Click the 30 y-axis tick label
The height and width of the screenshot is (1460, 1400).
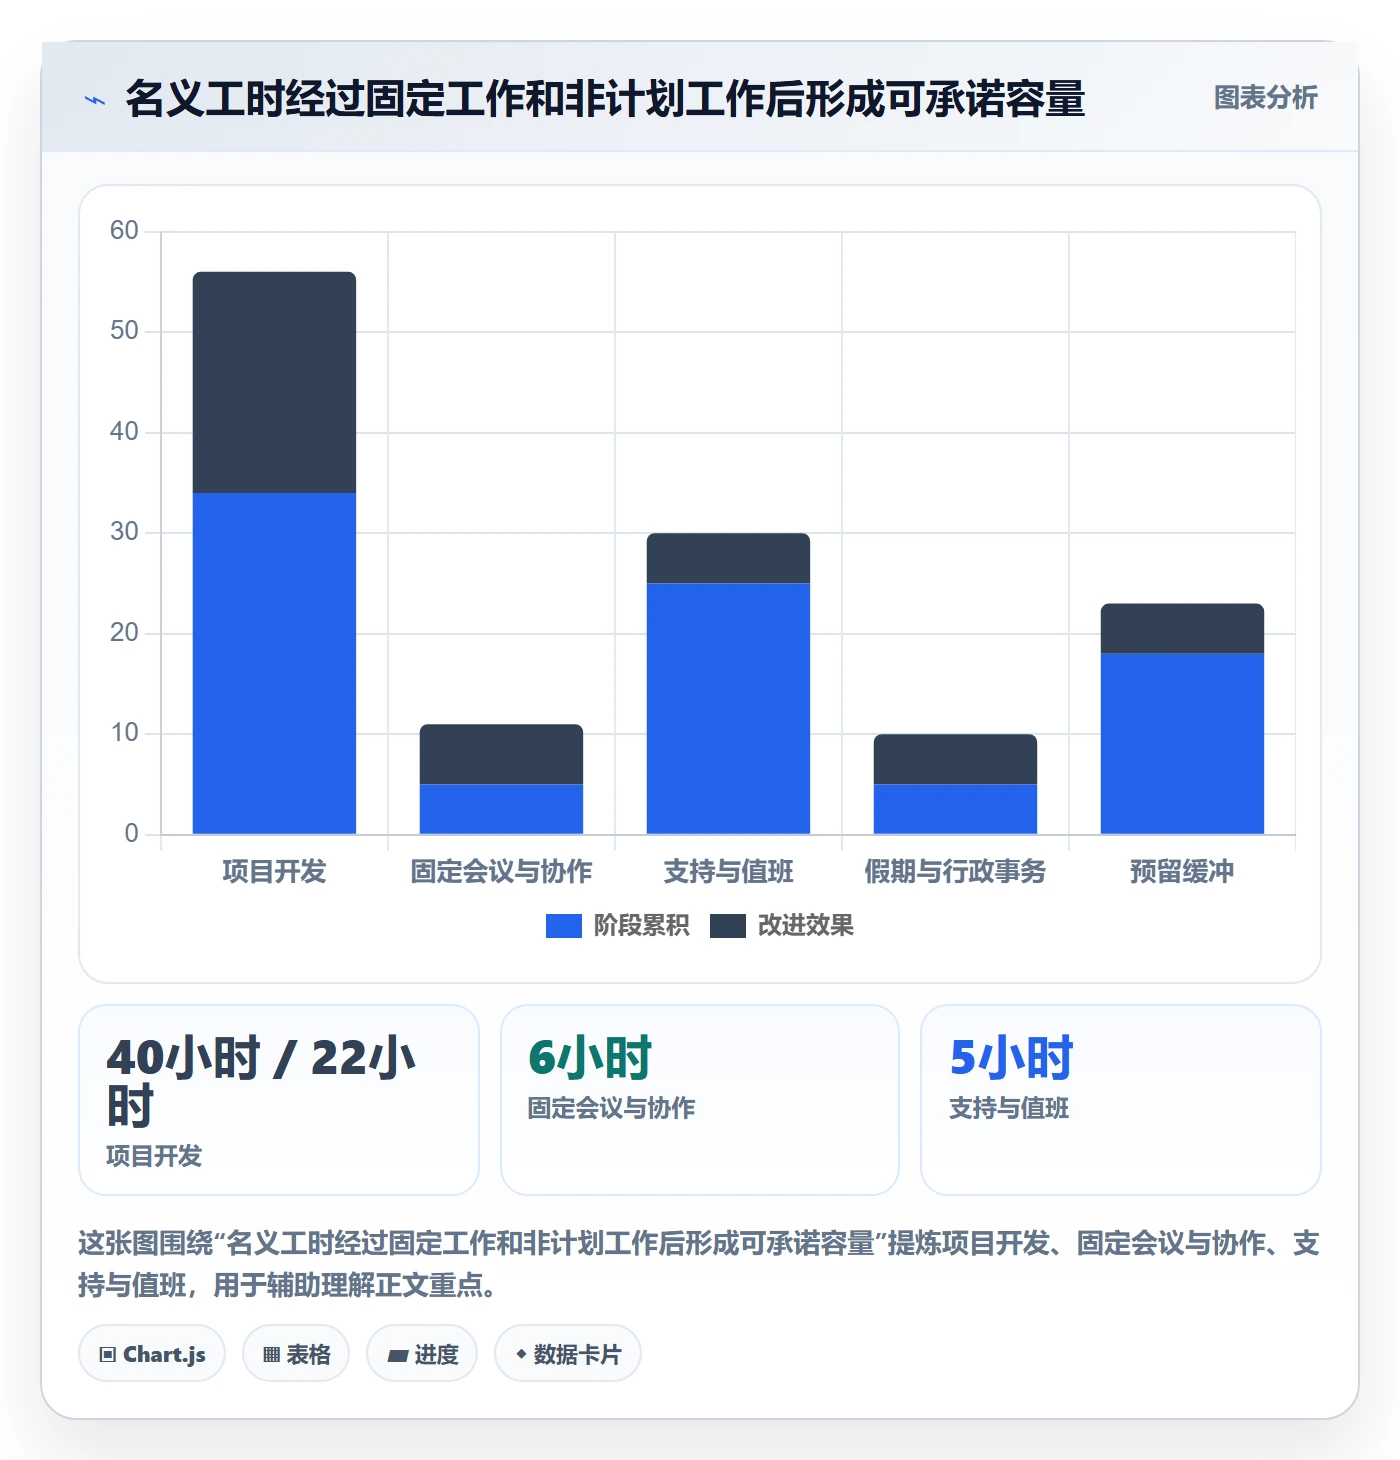point(124,532)
